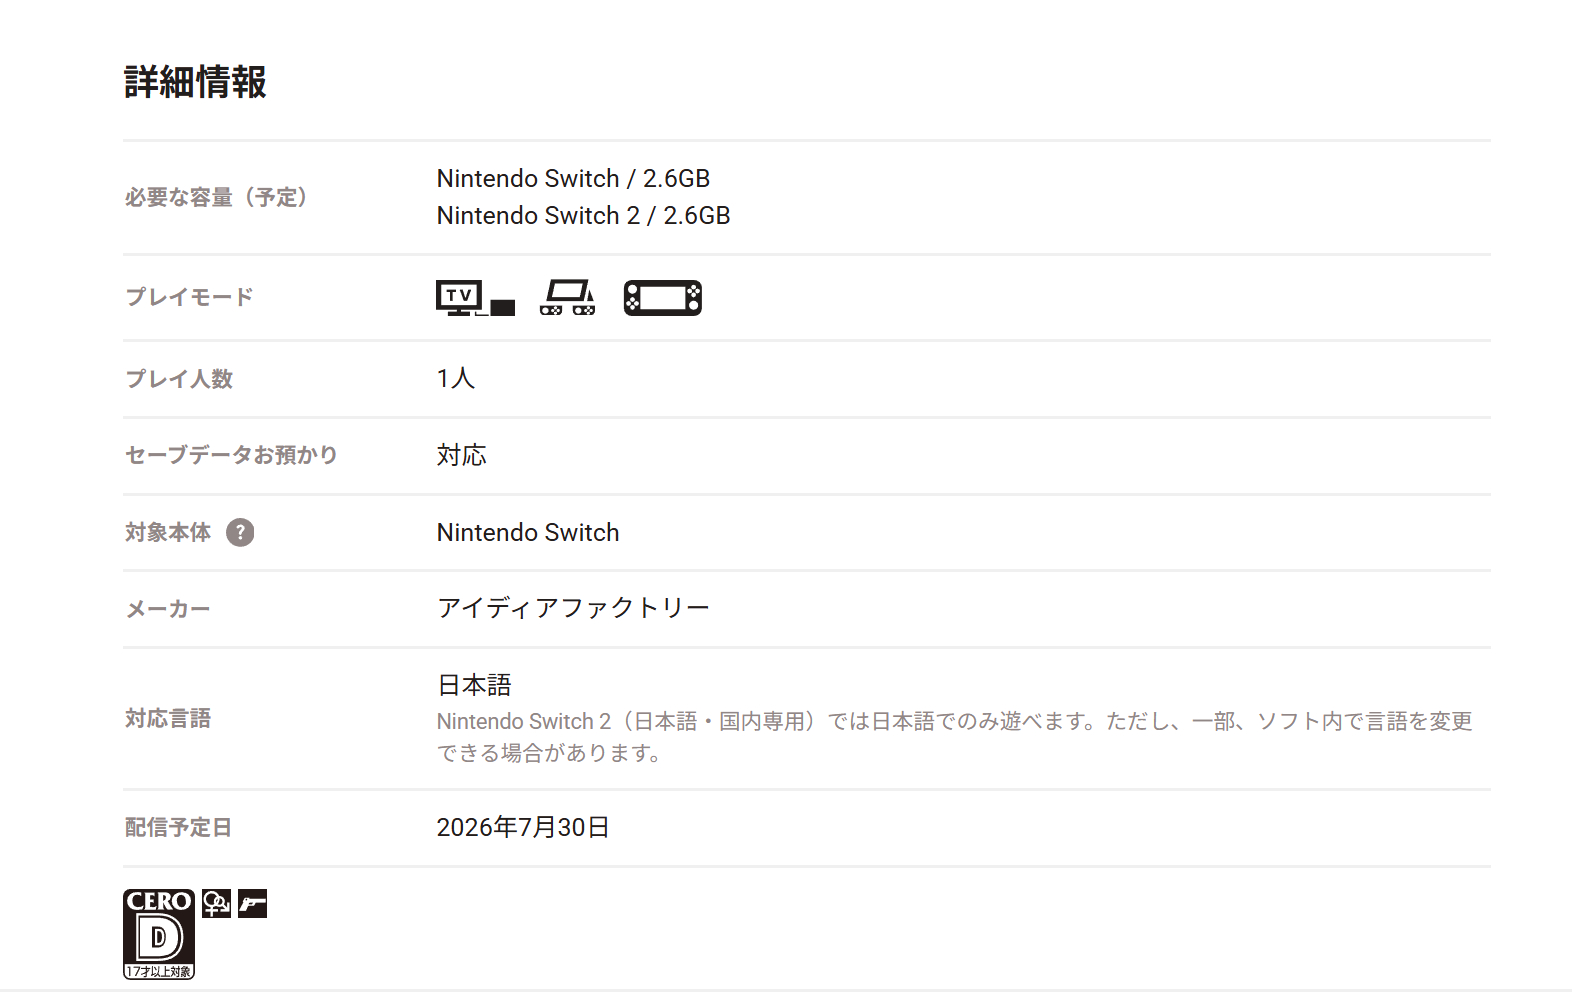Click the gun crime content descriptor icon
Viewport: 1572px width, 1008px height.
click(253, 904)
